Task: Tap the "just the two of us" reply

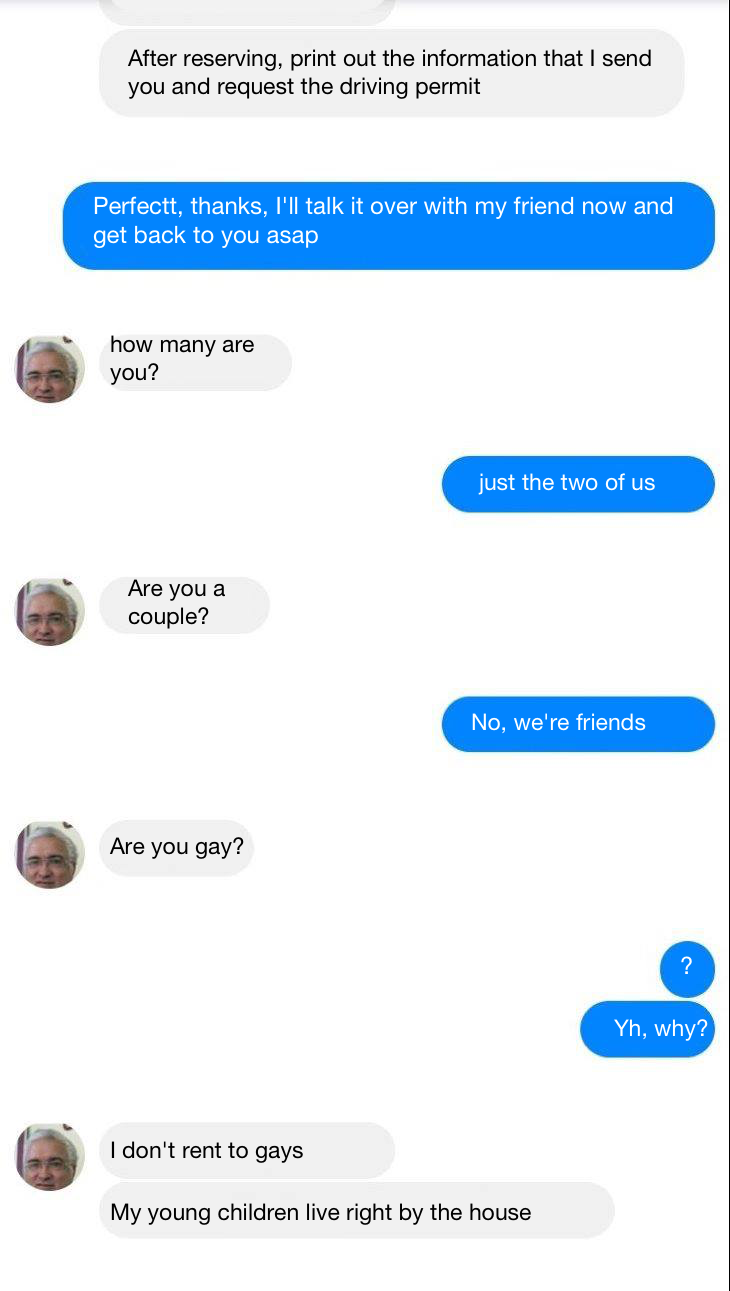Action: point(578,484)
